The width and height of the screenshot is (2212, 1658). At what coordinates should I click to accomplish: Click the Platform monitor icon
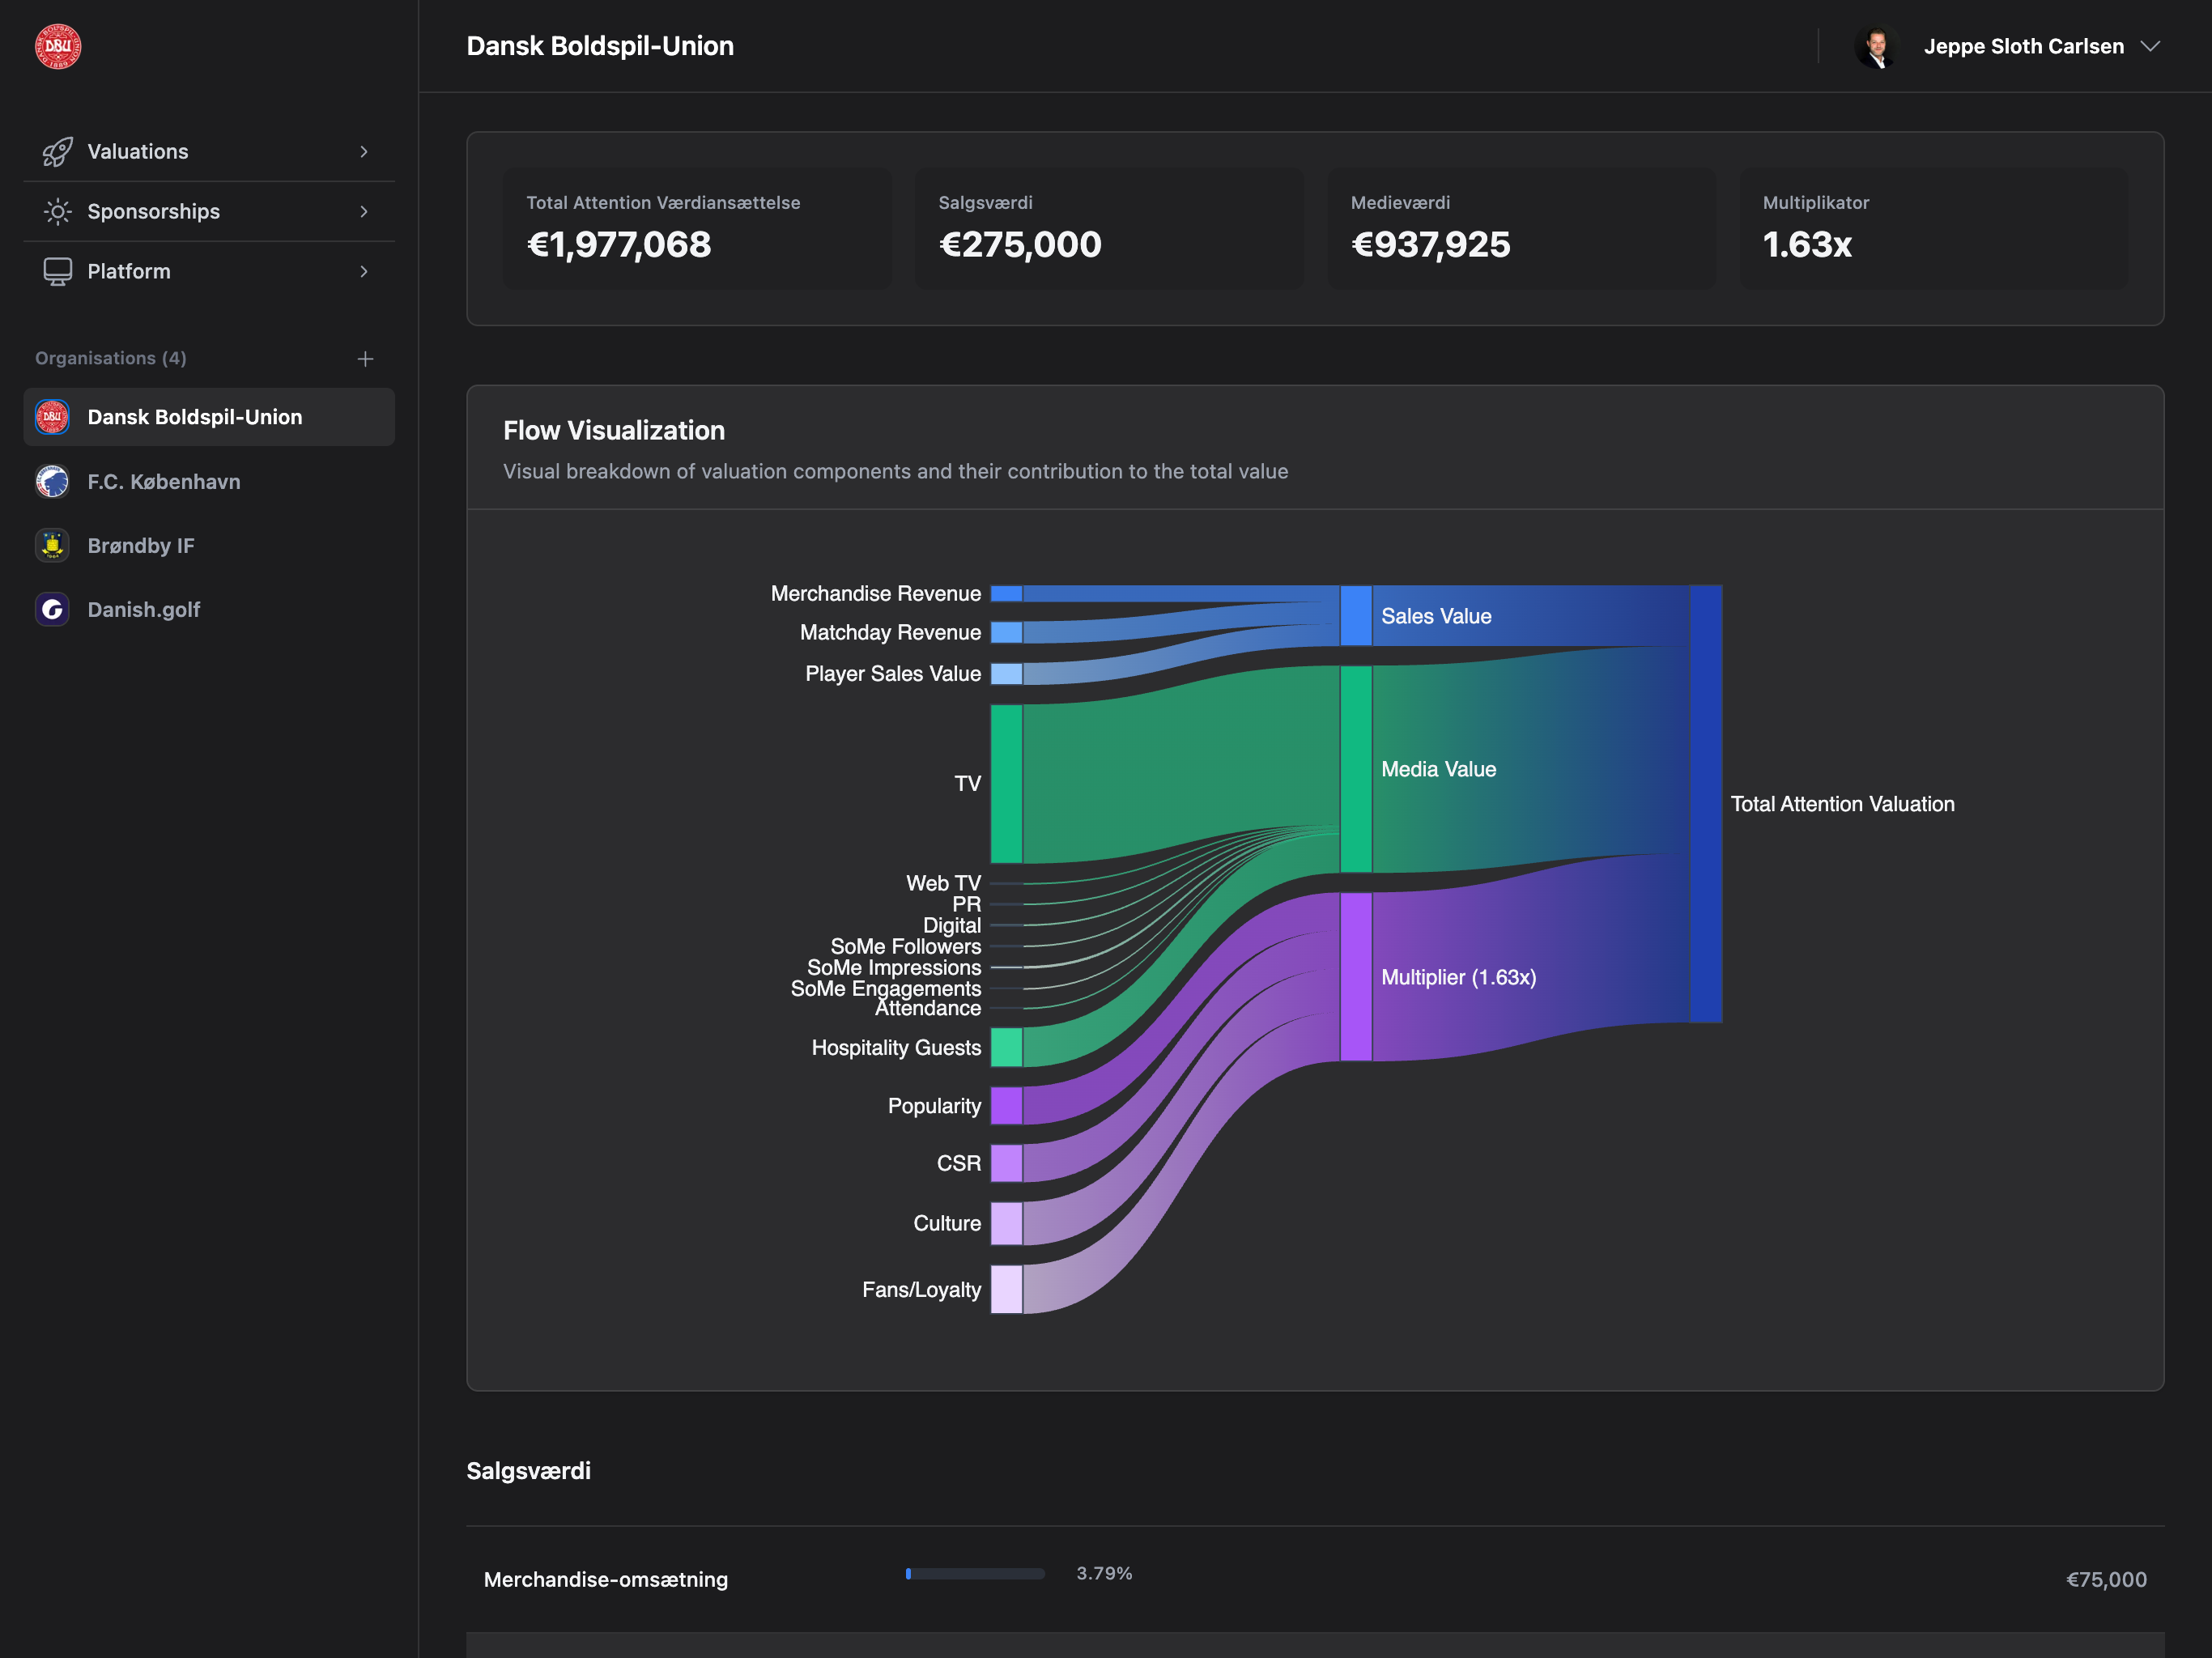57,272
